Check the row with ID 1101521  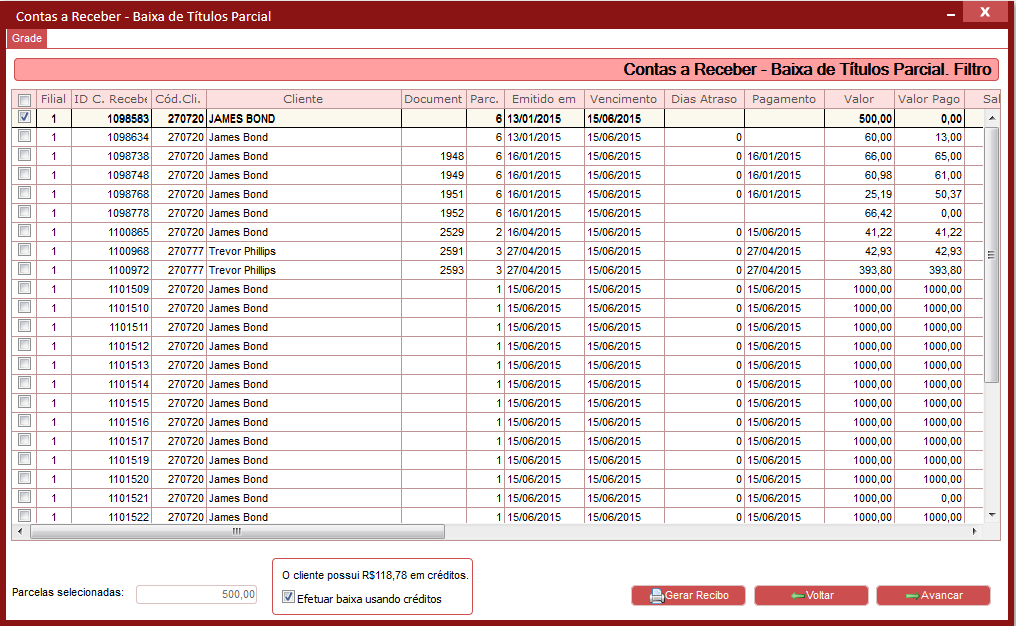click(x=25, y=496)
